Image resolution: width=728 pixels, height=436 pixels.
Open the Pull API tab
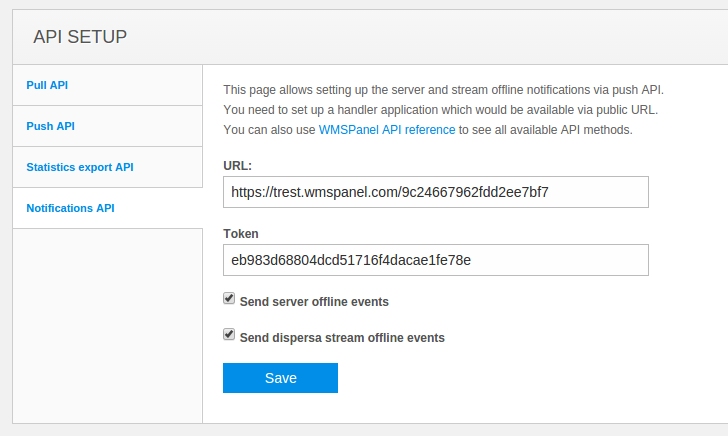[47, 85]
